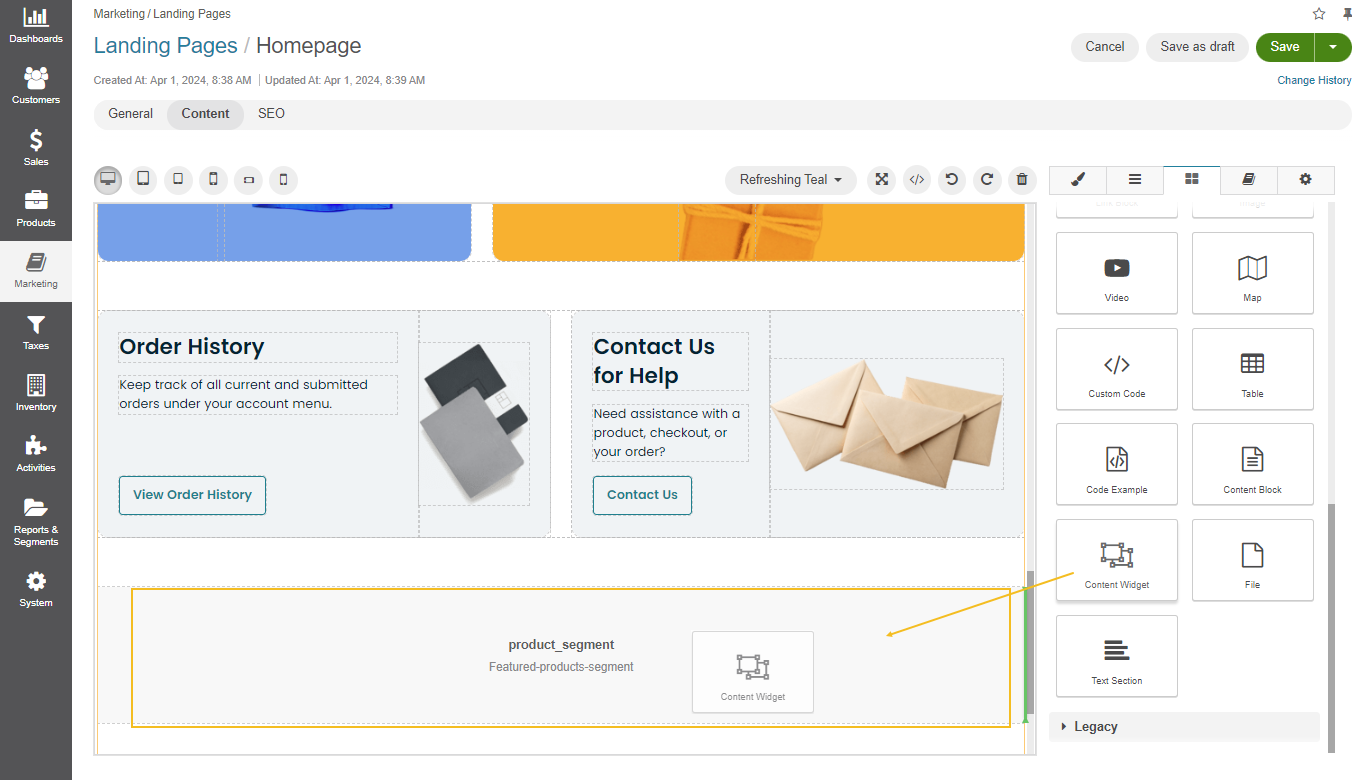Redo the last undone change

tap(987, 180)
